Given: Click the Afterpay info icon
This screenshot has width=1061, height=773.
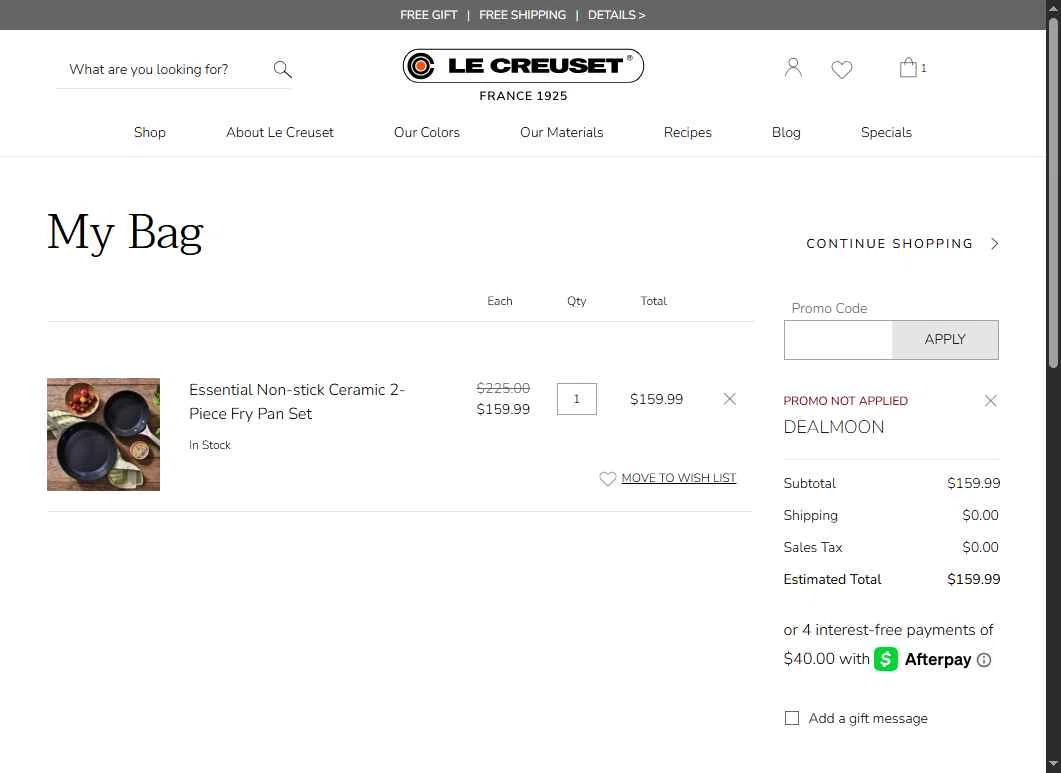Looking at the screenshot, I should 984,660.
